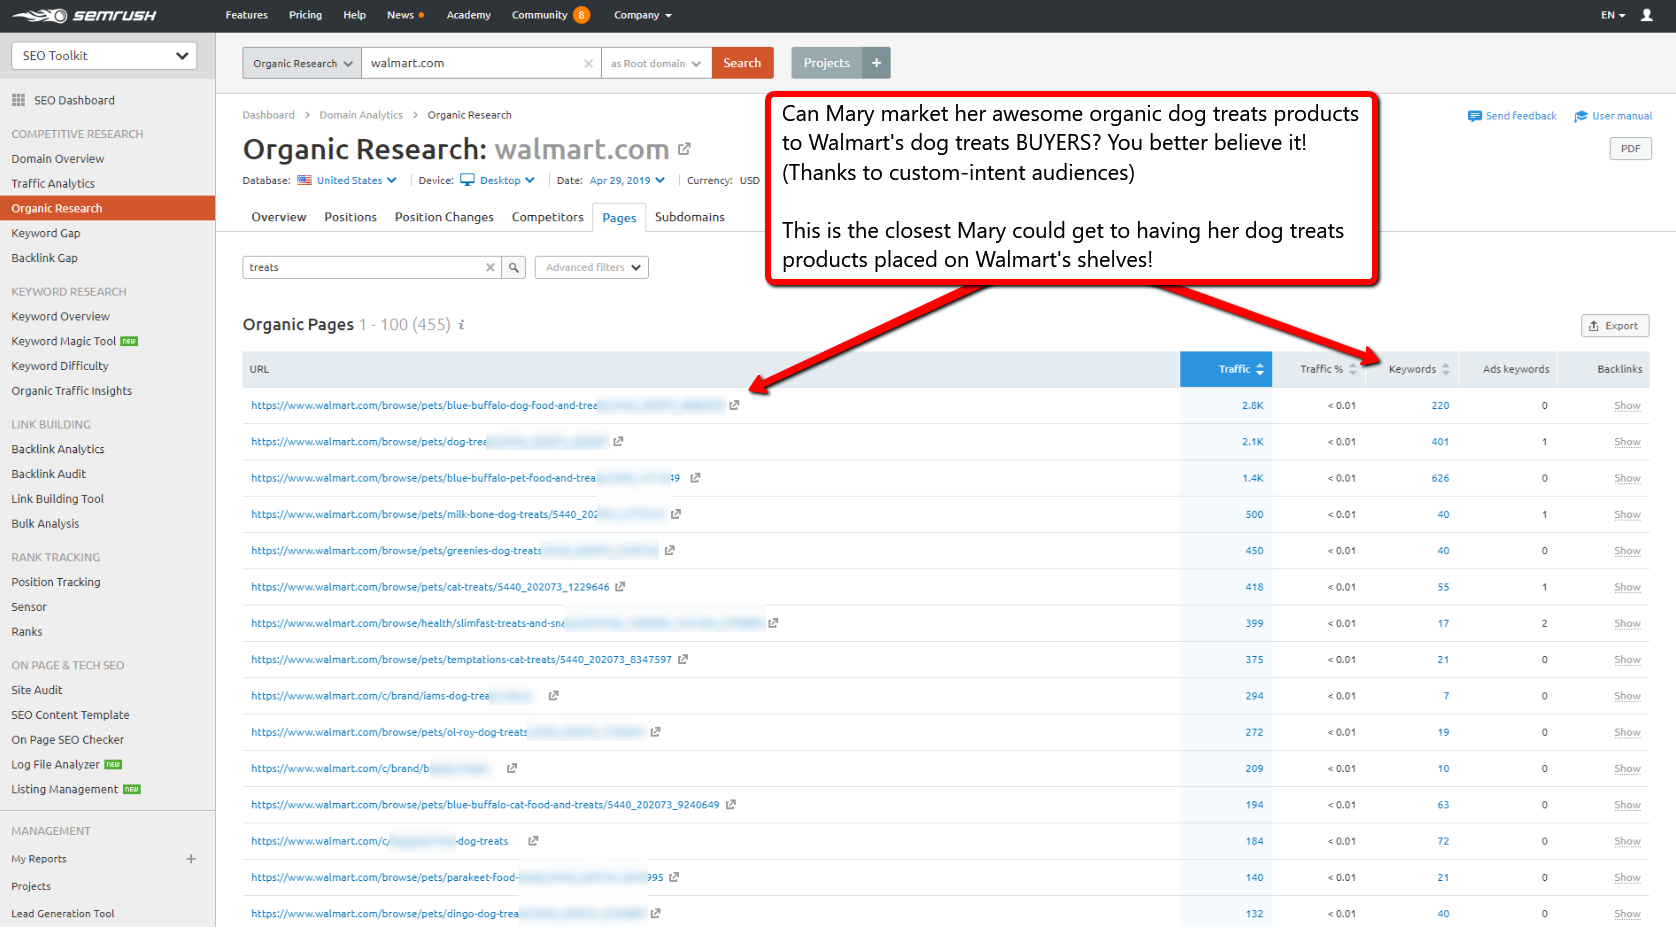Open Keyword Magic Tool in sidebar
This screenshot has width=1676, height=928.
tap(64, 342)
